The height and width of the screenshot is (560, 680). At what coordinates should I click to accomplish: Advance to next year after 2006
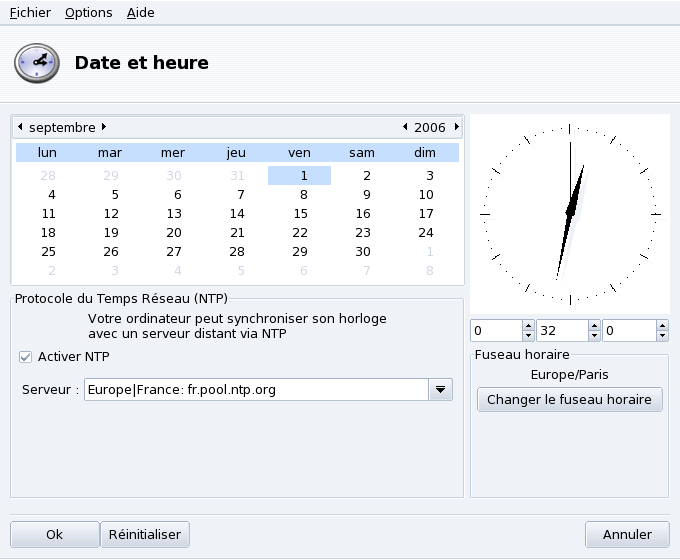click(457, 127)
